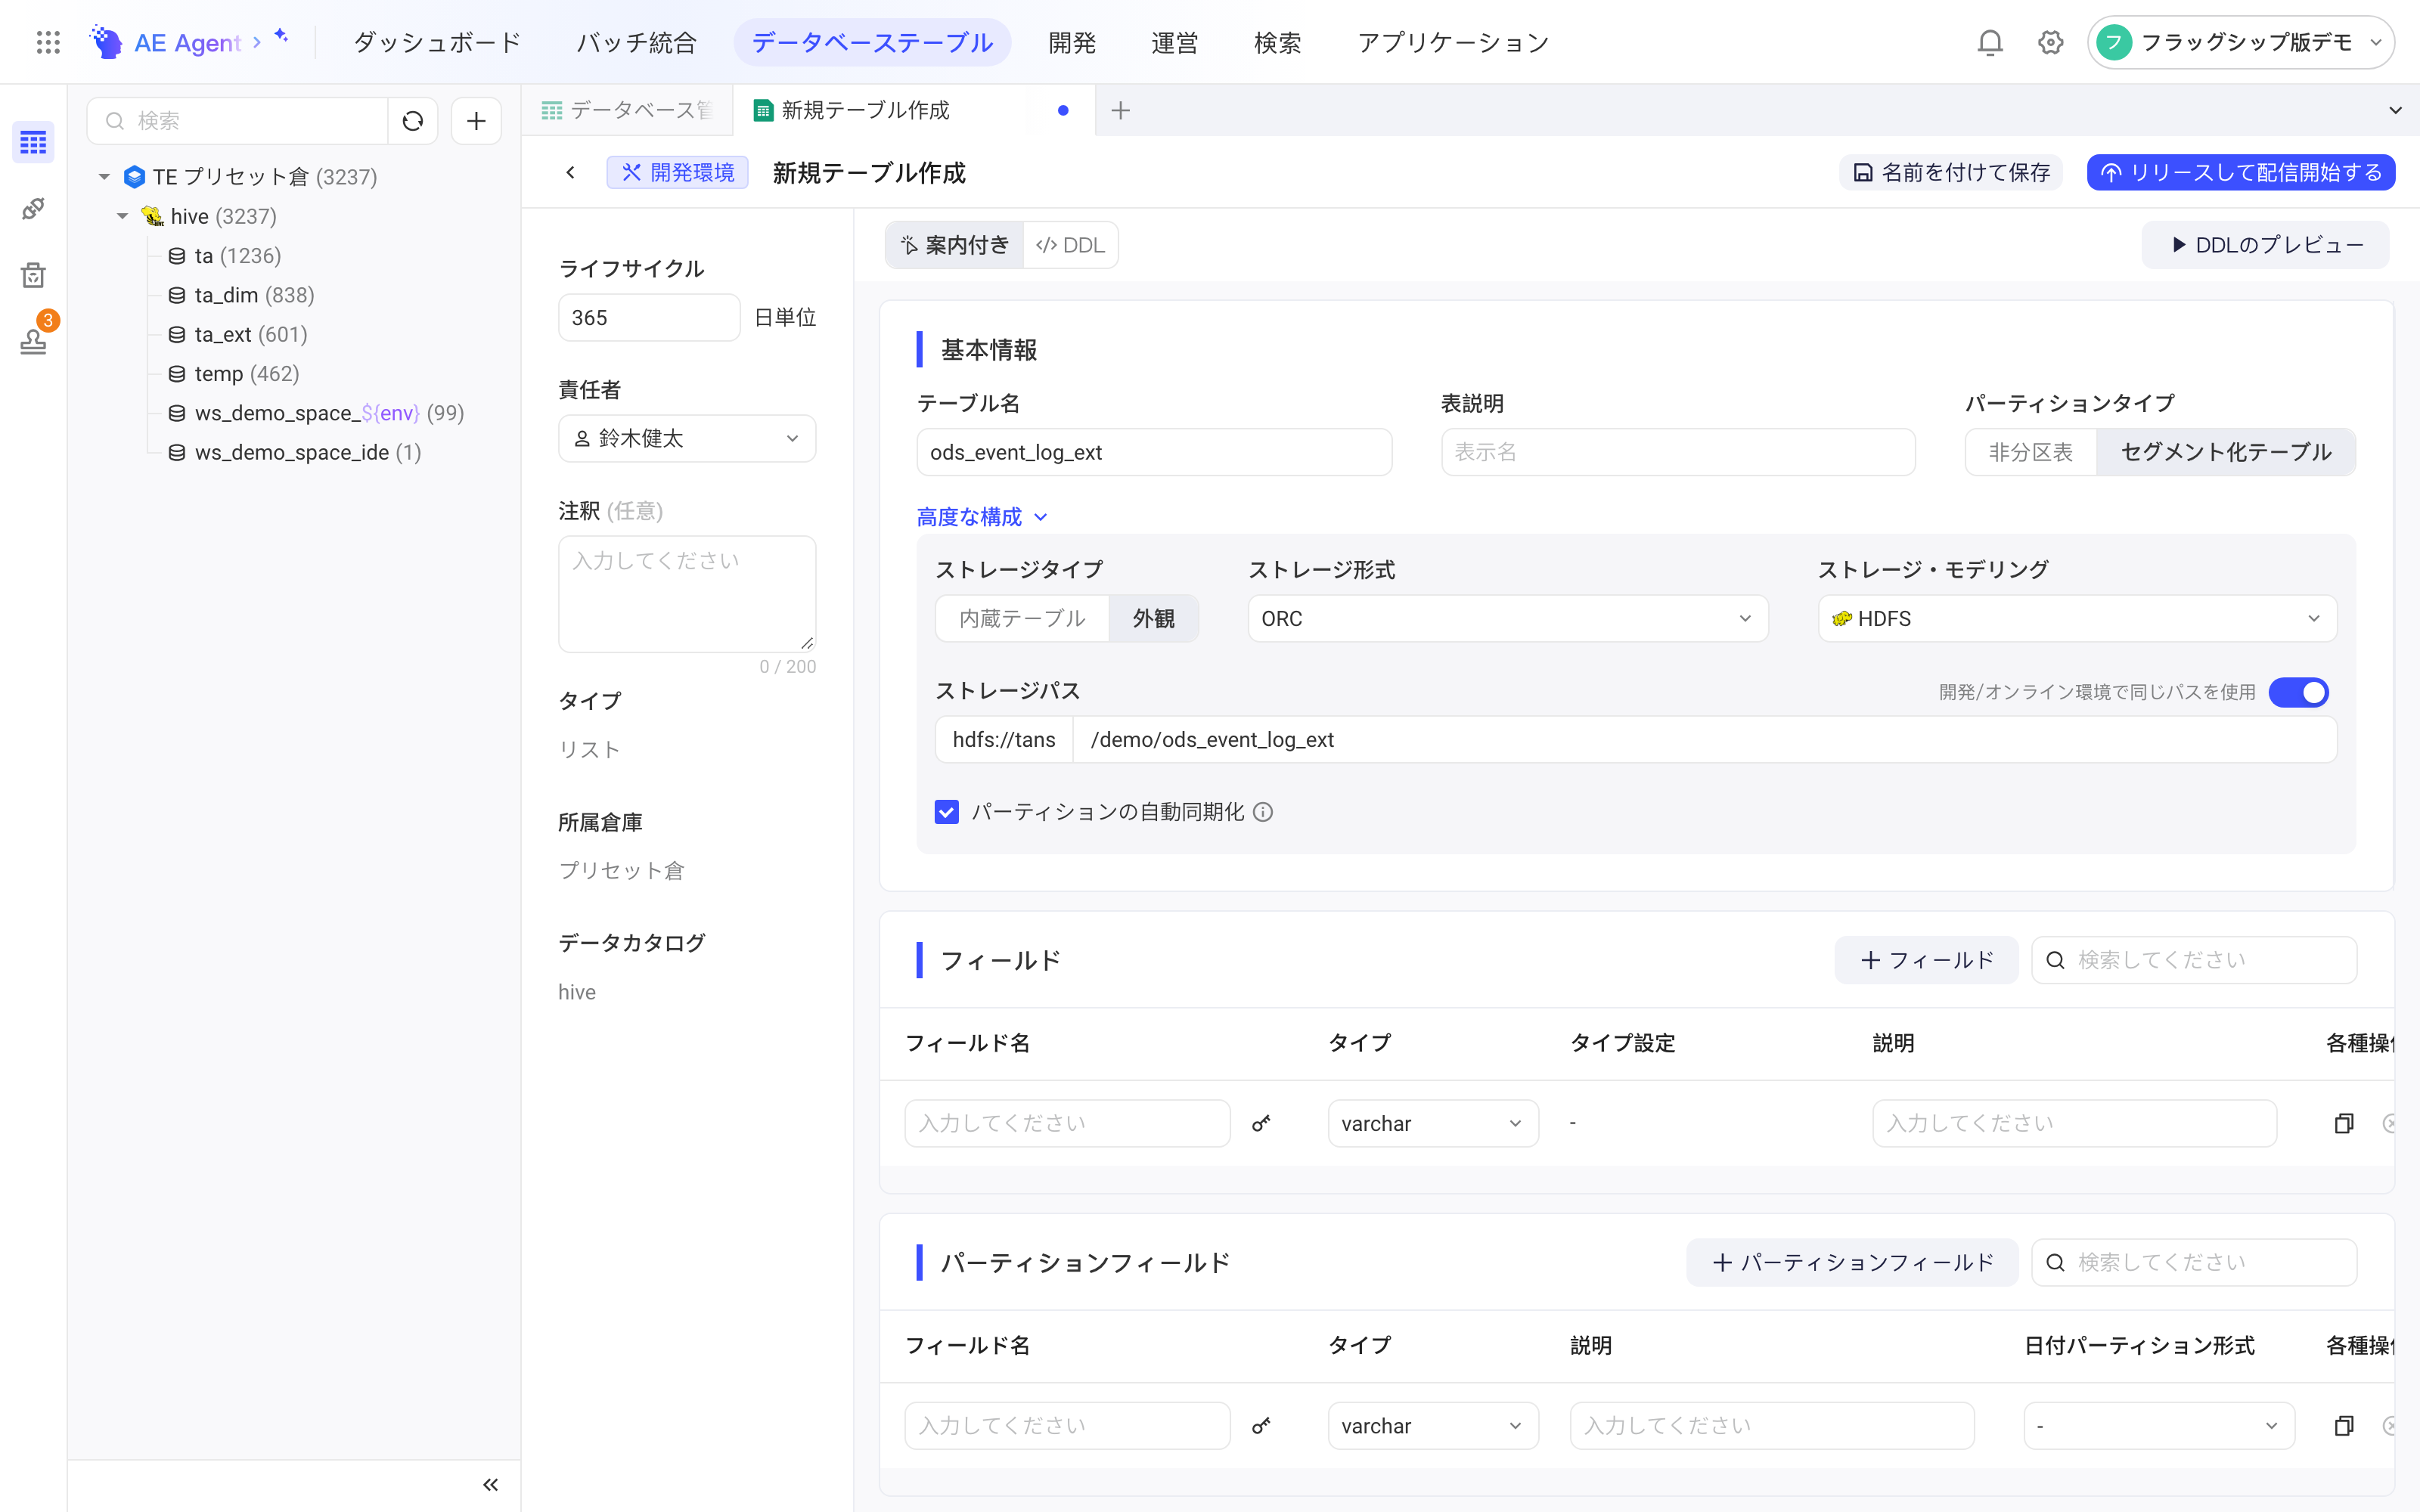Image resolution: width=2420 pixels, height=1512 pixels.
Task: Select 内蔵テーブル storage type
Action: [x=1022, y=619]
